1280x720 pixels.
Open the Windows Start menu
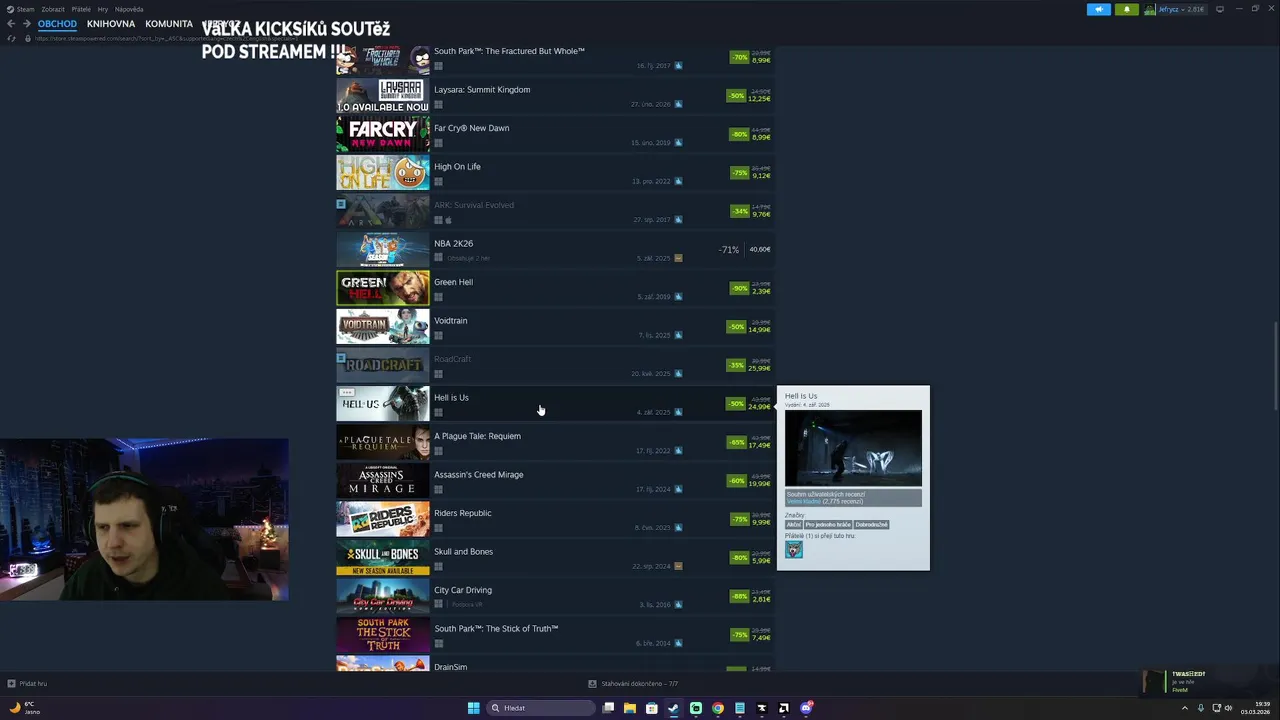click(473, 708)
